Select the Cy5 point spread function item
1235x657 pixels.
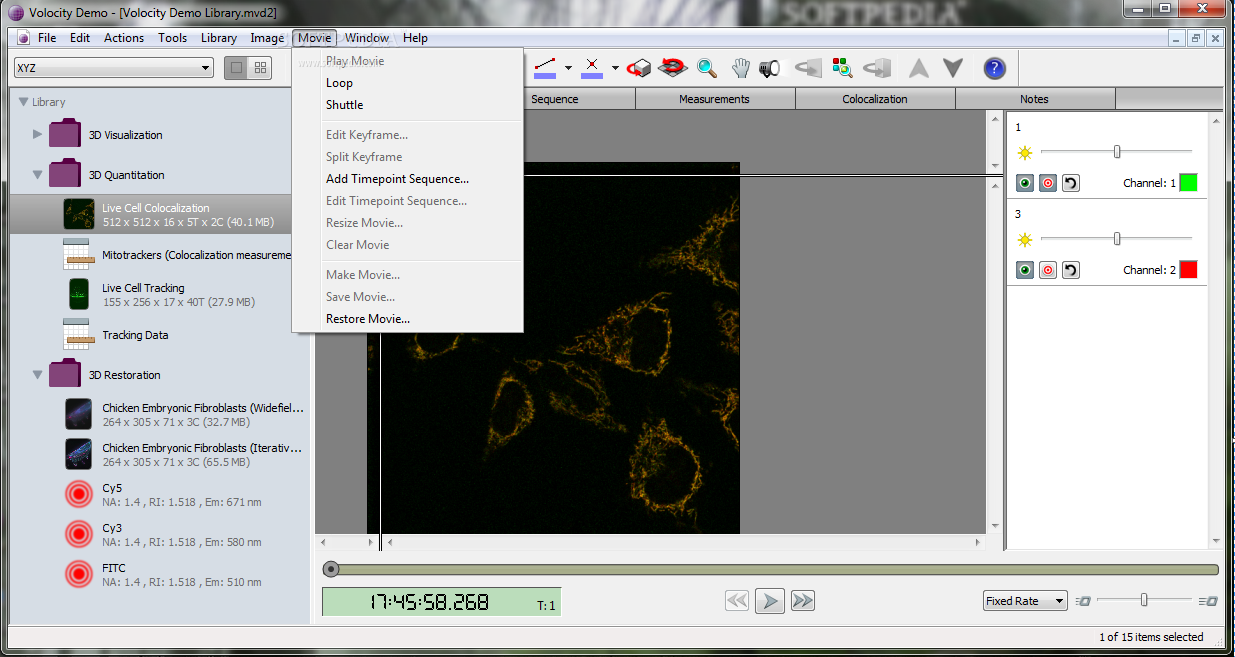click(162, 495)
